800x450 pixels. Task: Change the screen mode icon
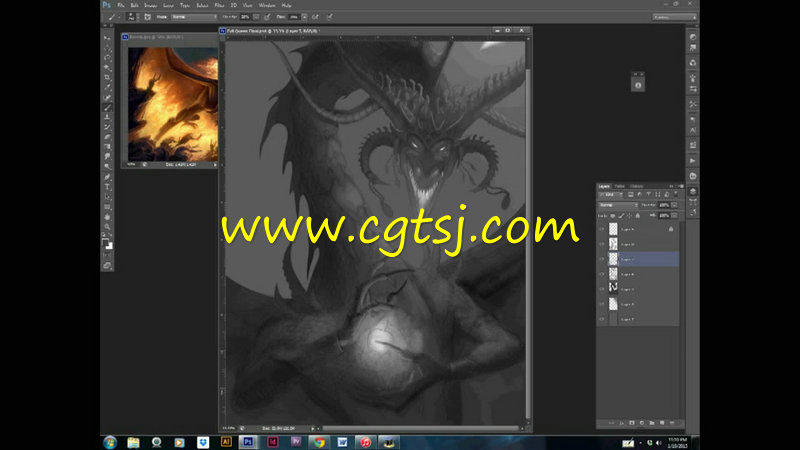[107, 265]
